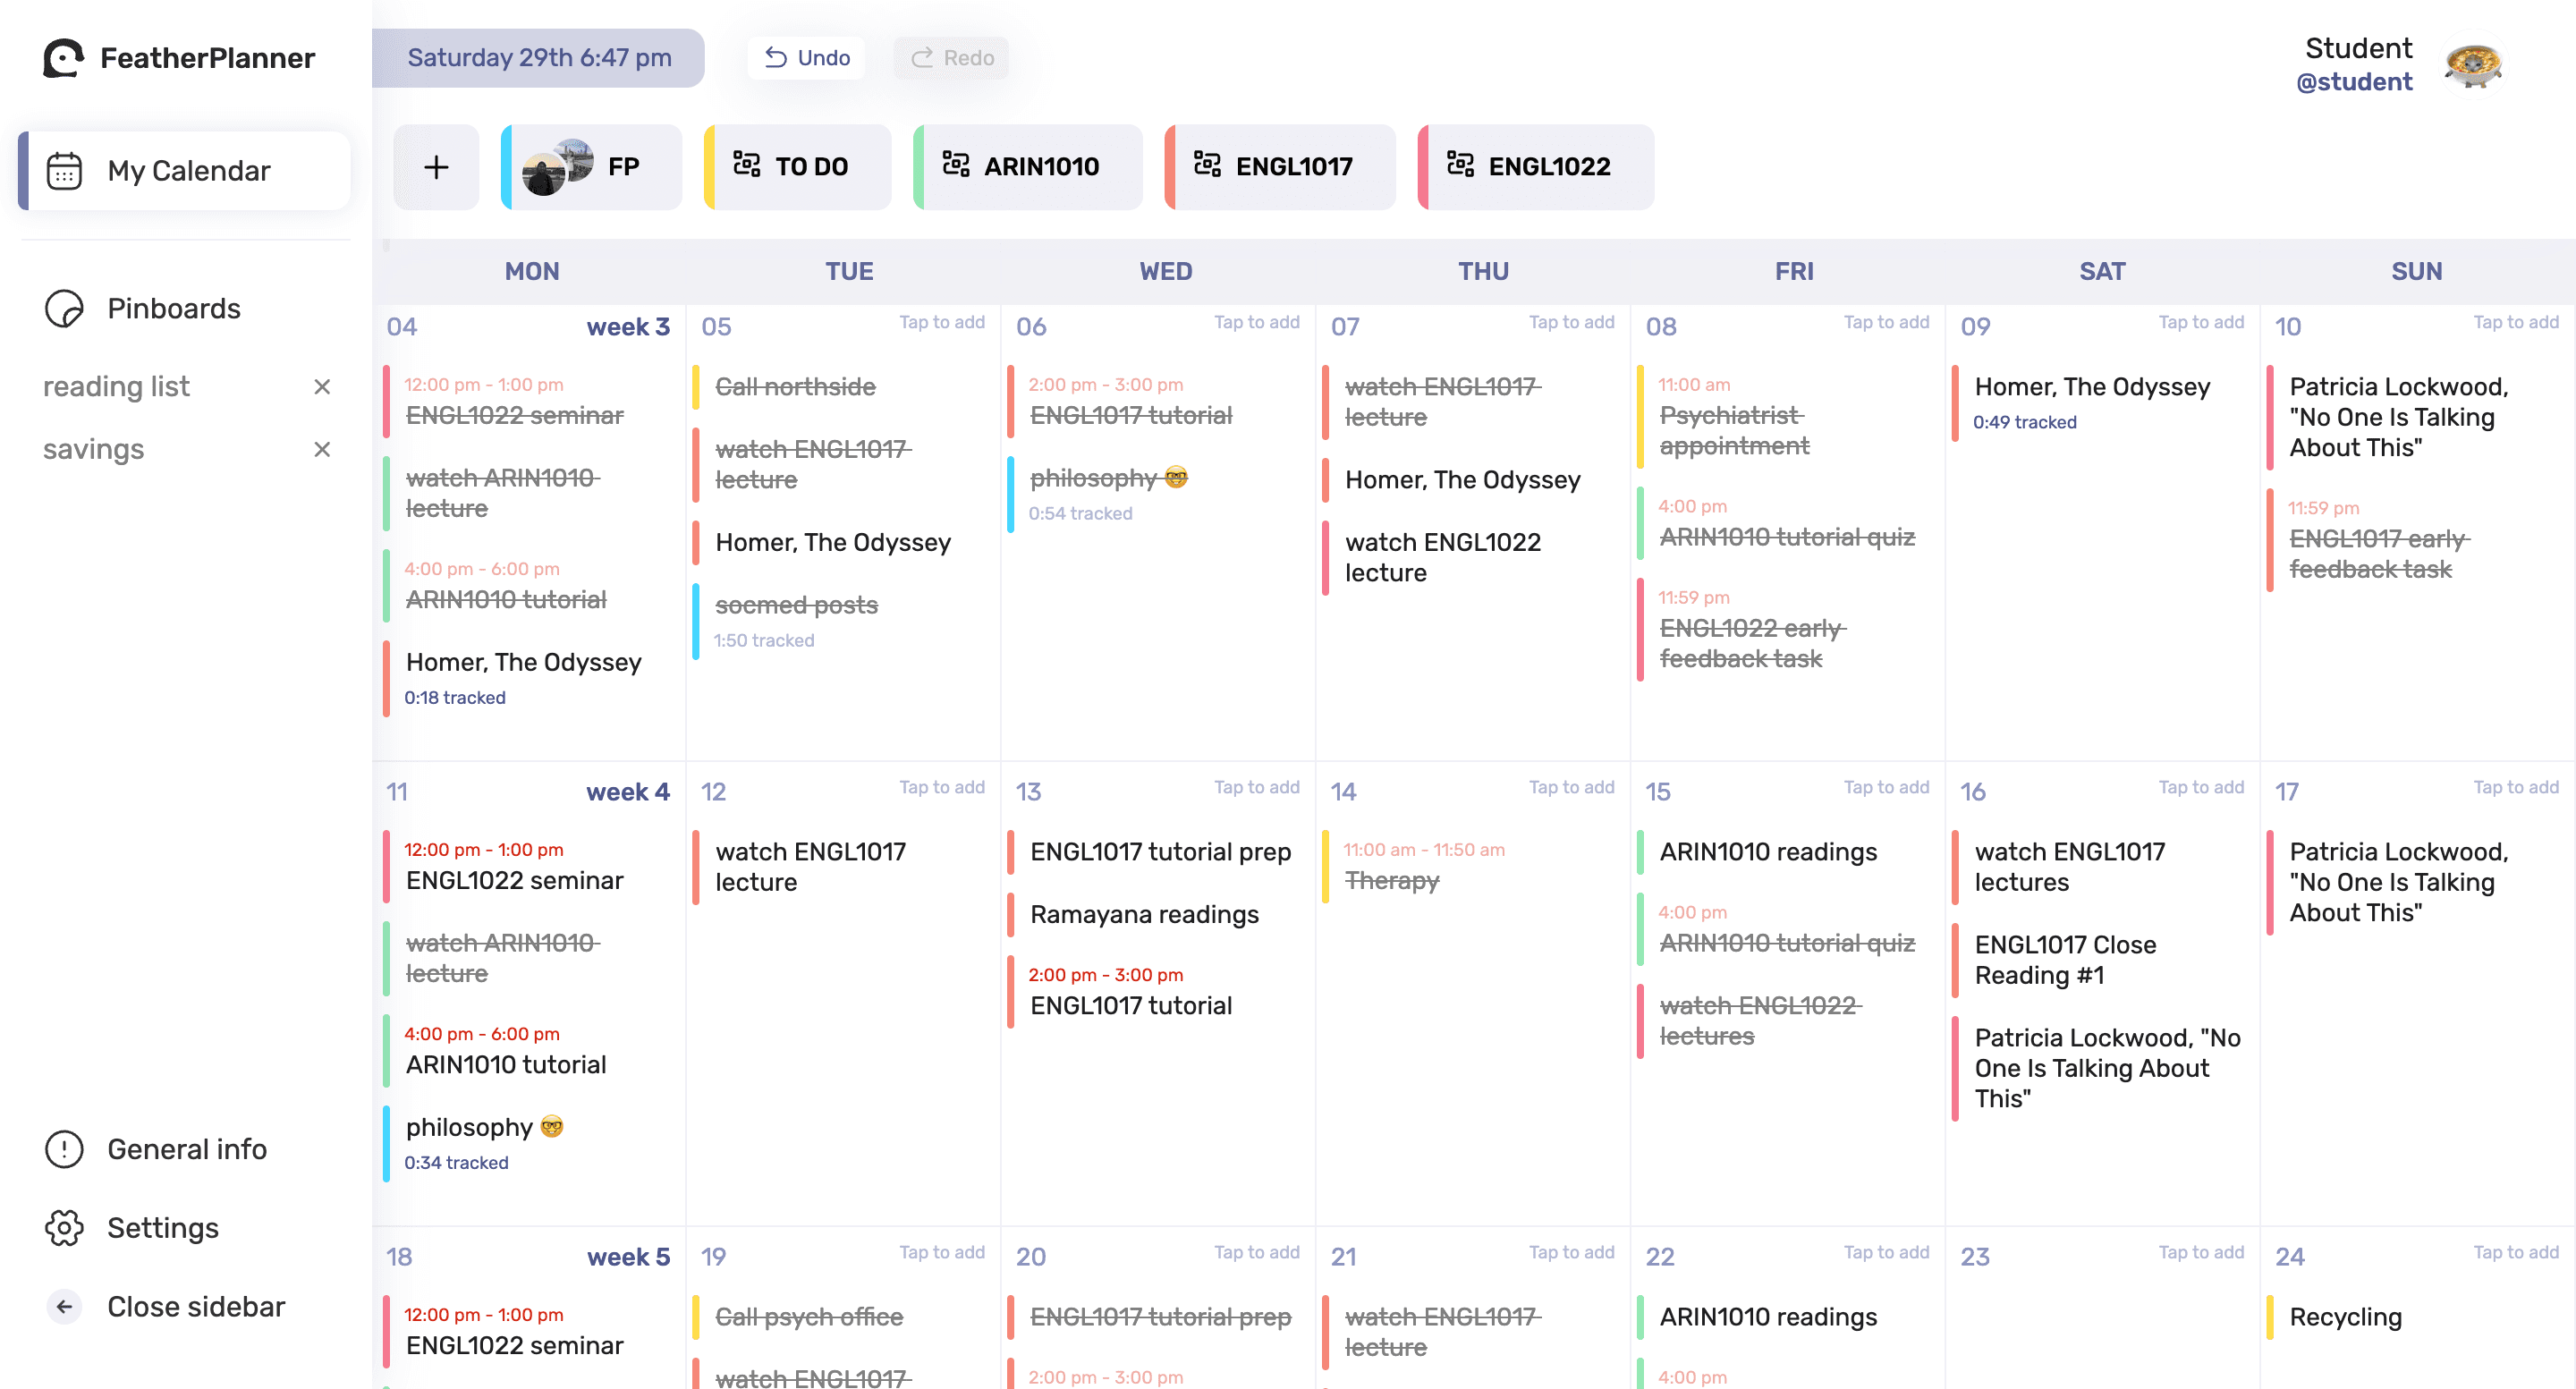Open General info via its alert icon

64,1148
